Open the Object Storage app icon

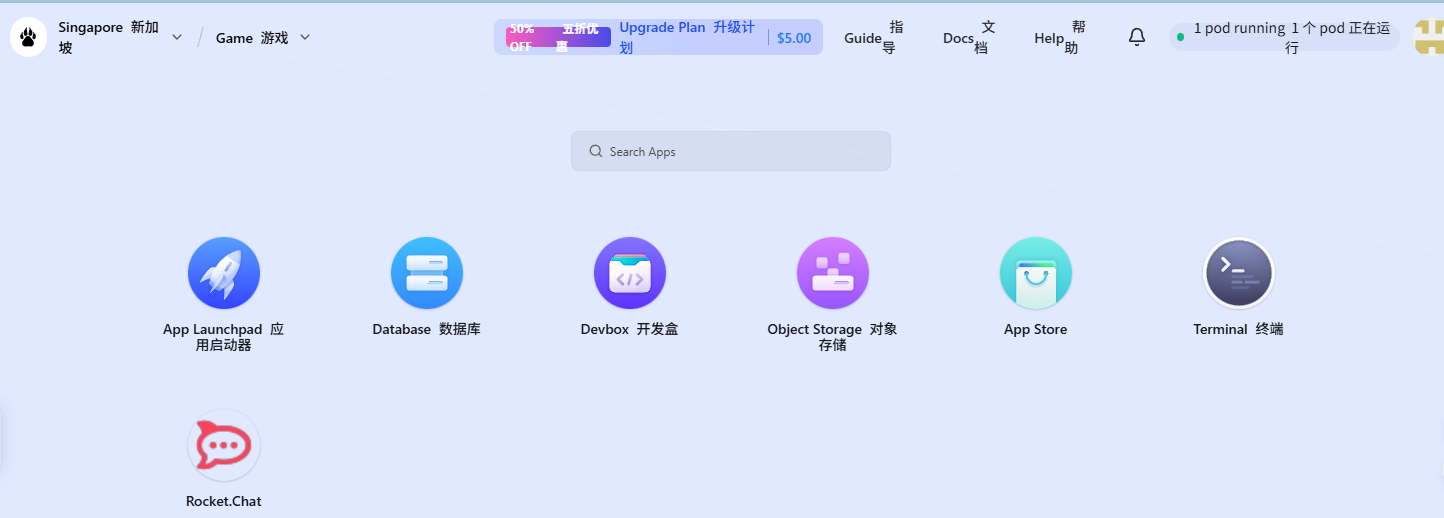pos(833,273)
